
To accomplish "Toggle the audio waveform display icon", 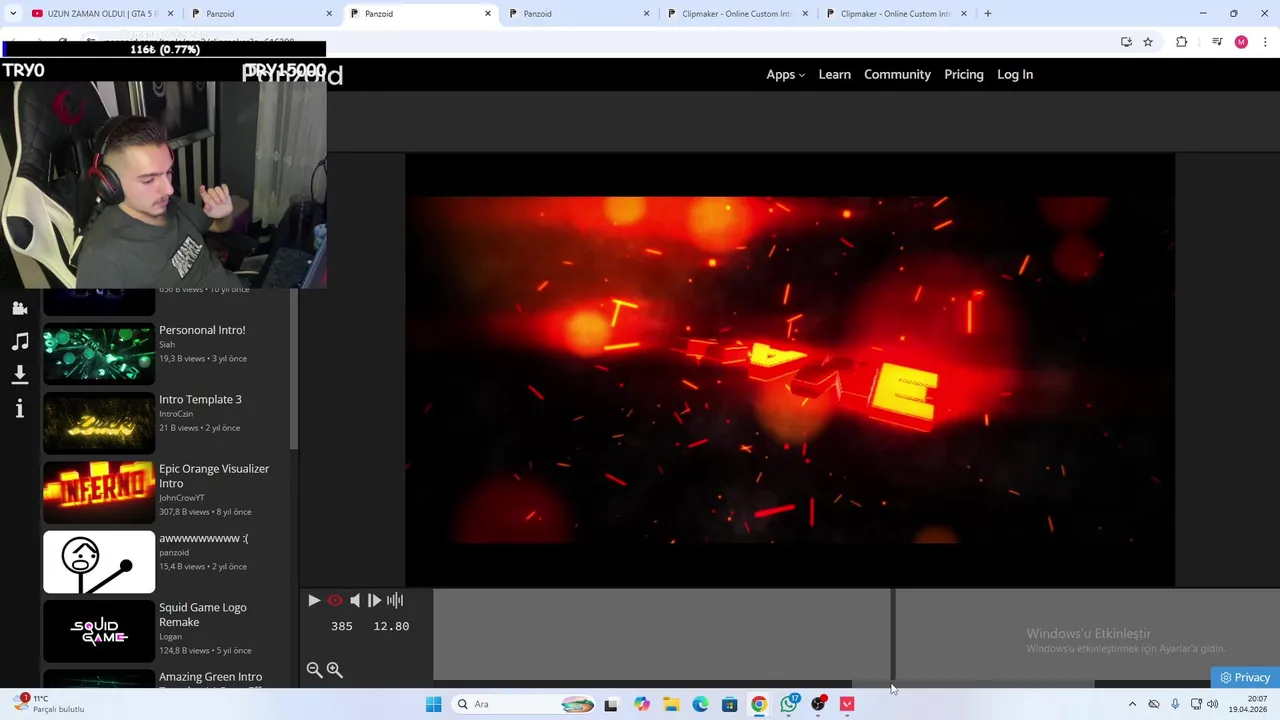I will [395, 600].
